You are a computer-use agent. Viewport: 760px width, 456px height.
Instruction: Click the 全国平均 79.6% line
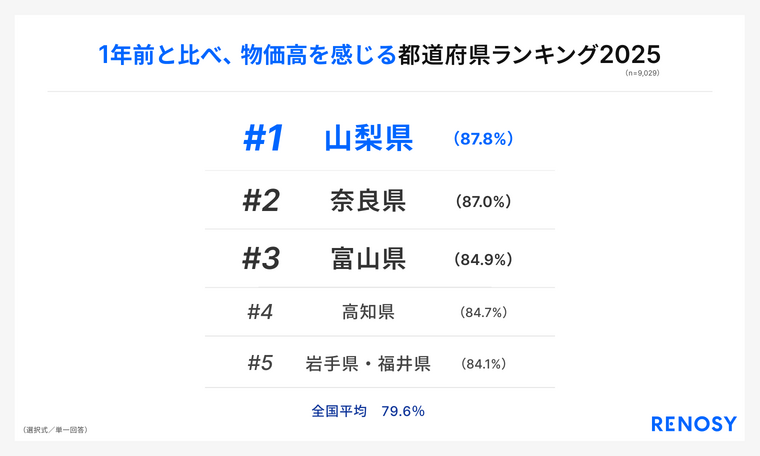(368, 411)
